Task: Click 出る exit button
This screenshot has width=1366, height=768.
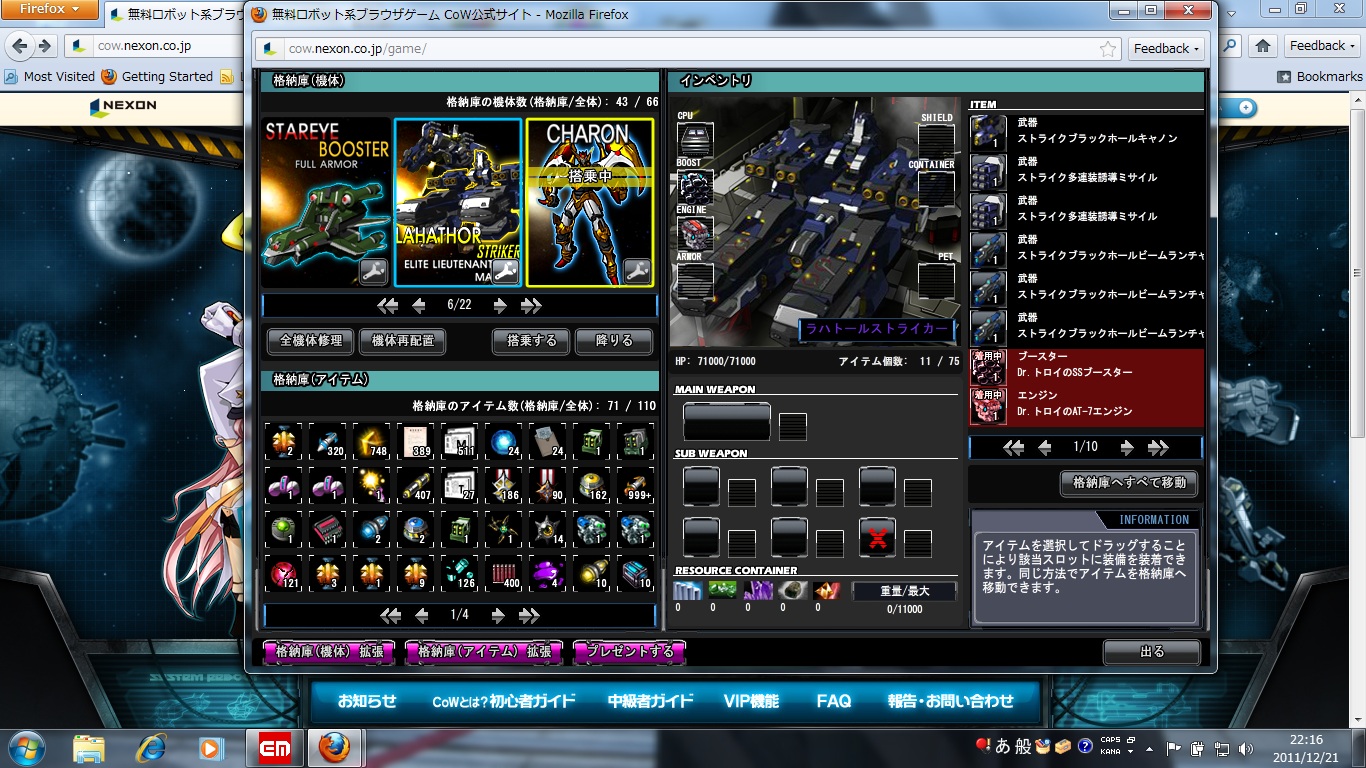Action: (1152, 652)
